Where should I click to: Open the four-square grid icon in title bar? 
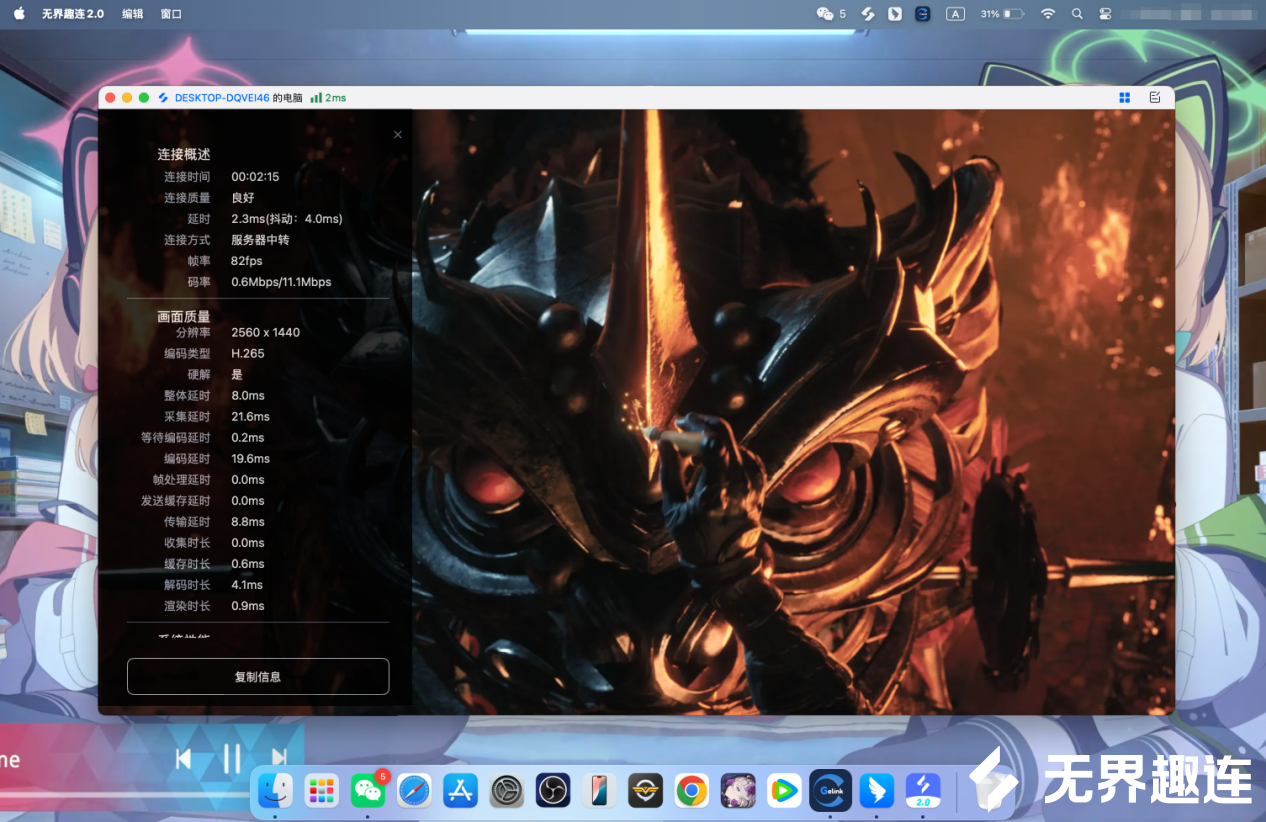(x=1125, y=97)
